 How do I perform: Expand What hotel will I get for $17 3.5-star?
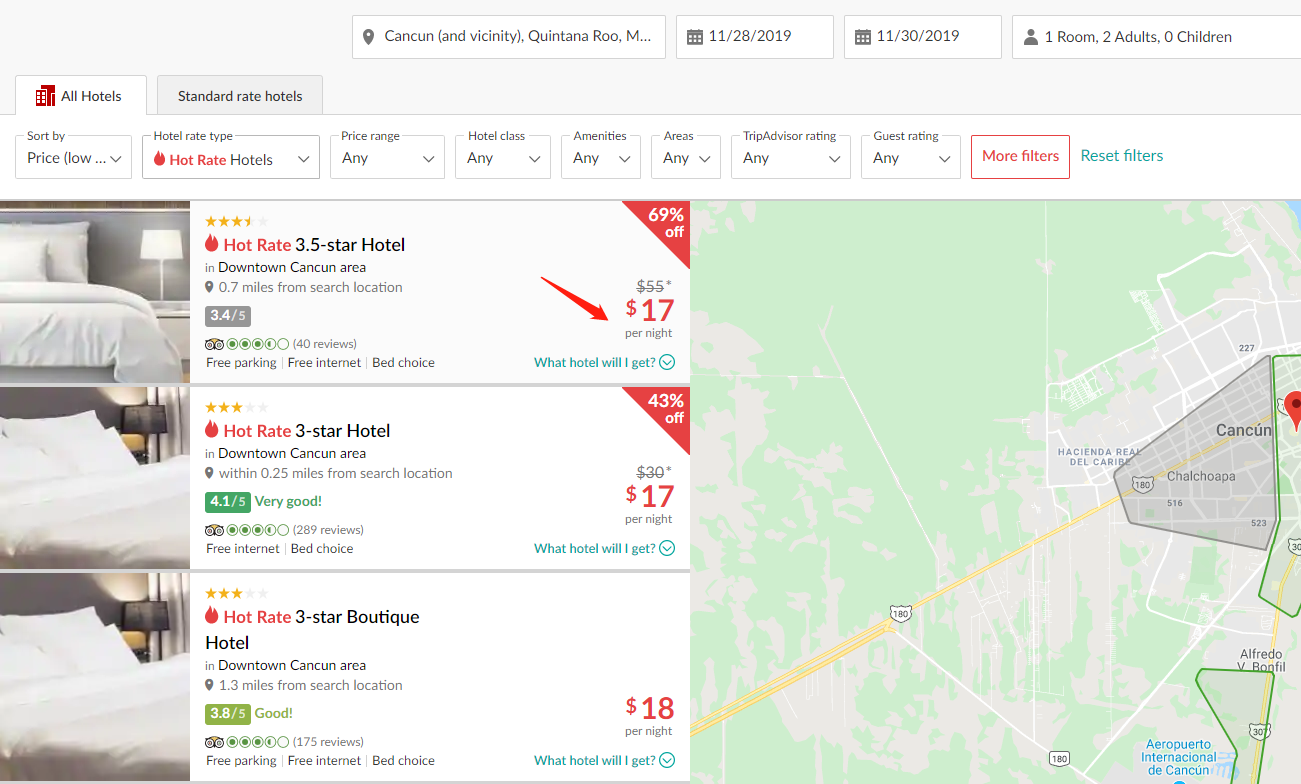tap(604, 362)
